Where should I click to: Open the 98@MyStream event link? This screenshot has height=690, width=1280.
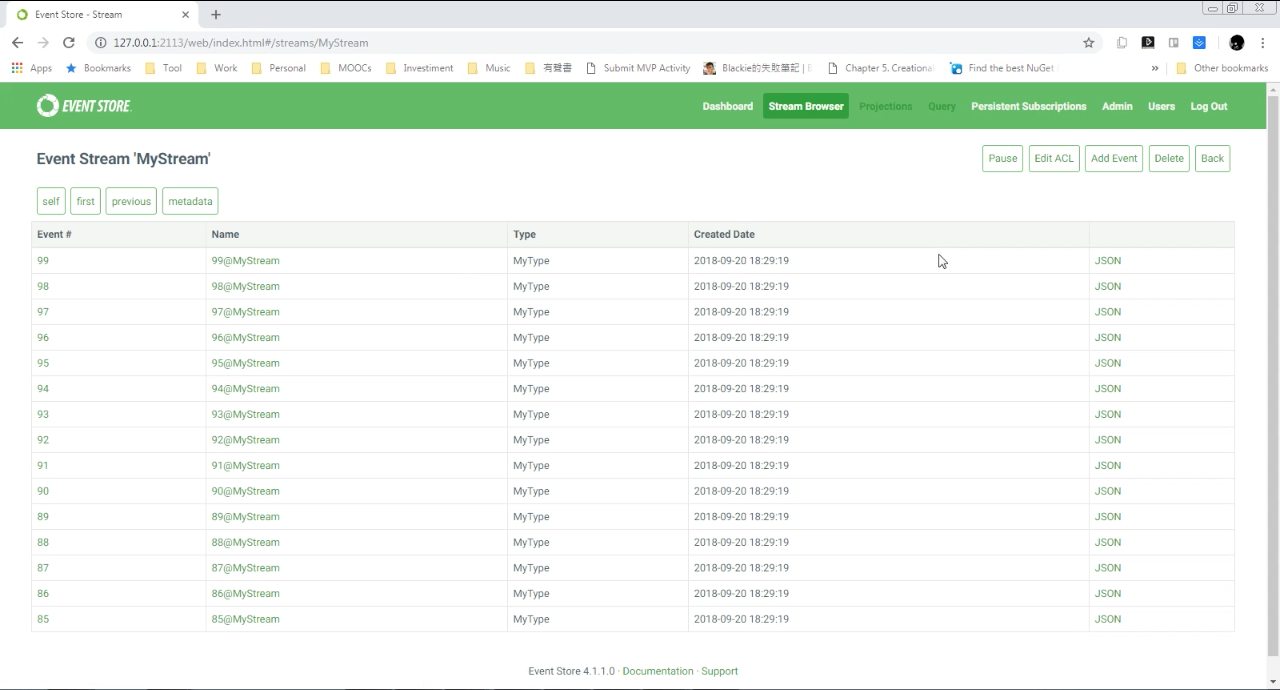245,286
